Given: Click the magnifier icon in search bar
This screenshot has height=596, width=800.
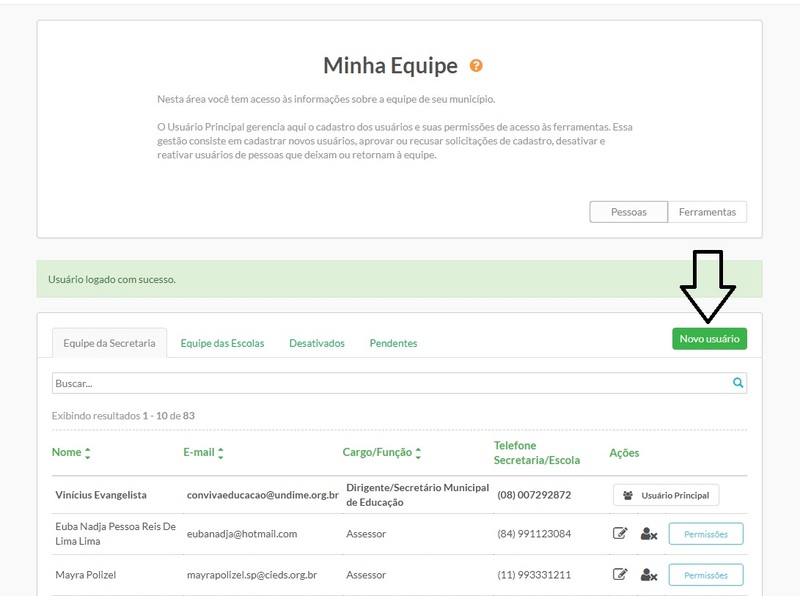Looking at the screenshot, I should click(738, 383).
